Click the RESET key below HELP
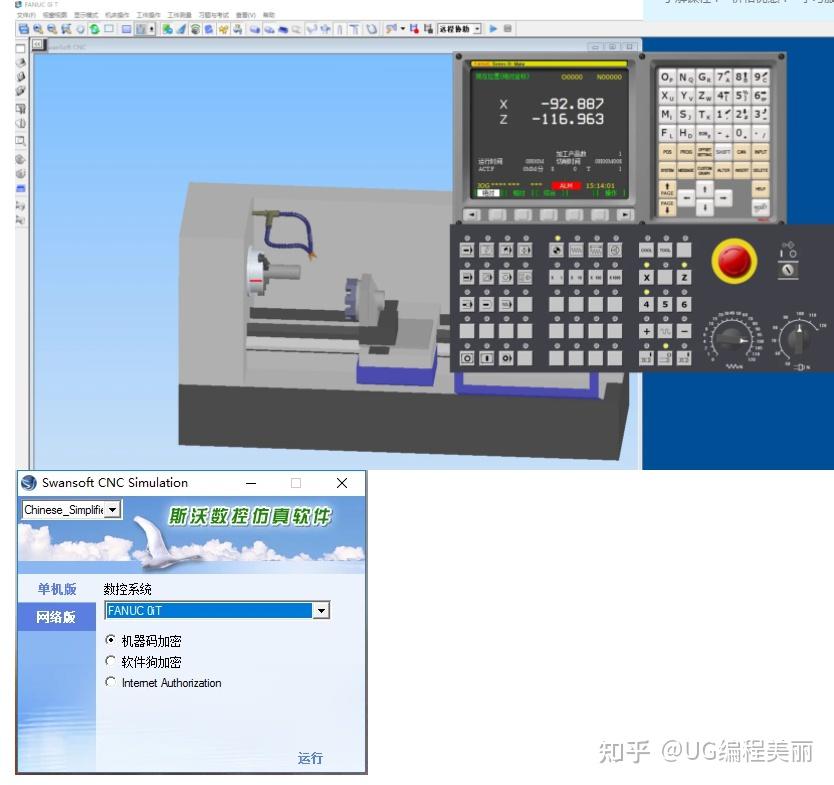Viewport: 834px width, 785px height. click(x=761, y=207)
